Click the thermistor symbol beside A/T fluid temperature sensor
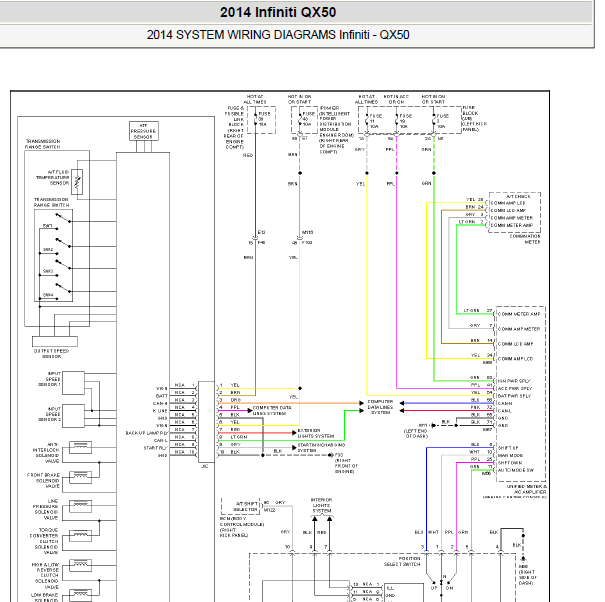This screenshot has width=605, height=602. pyautogui.click(x=77, y=182)
